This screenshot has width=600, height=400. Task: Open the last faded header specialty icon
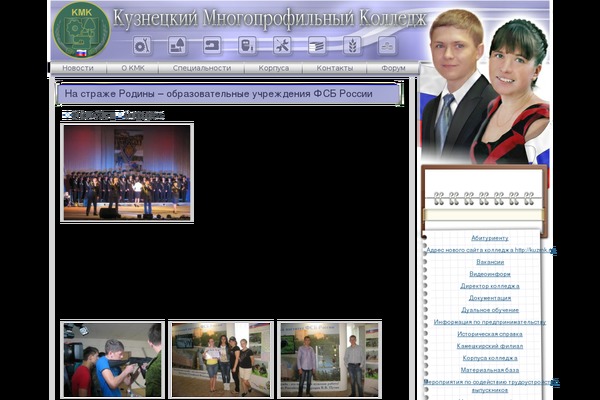pyautogui.click(x=387, y=46)
